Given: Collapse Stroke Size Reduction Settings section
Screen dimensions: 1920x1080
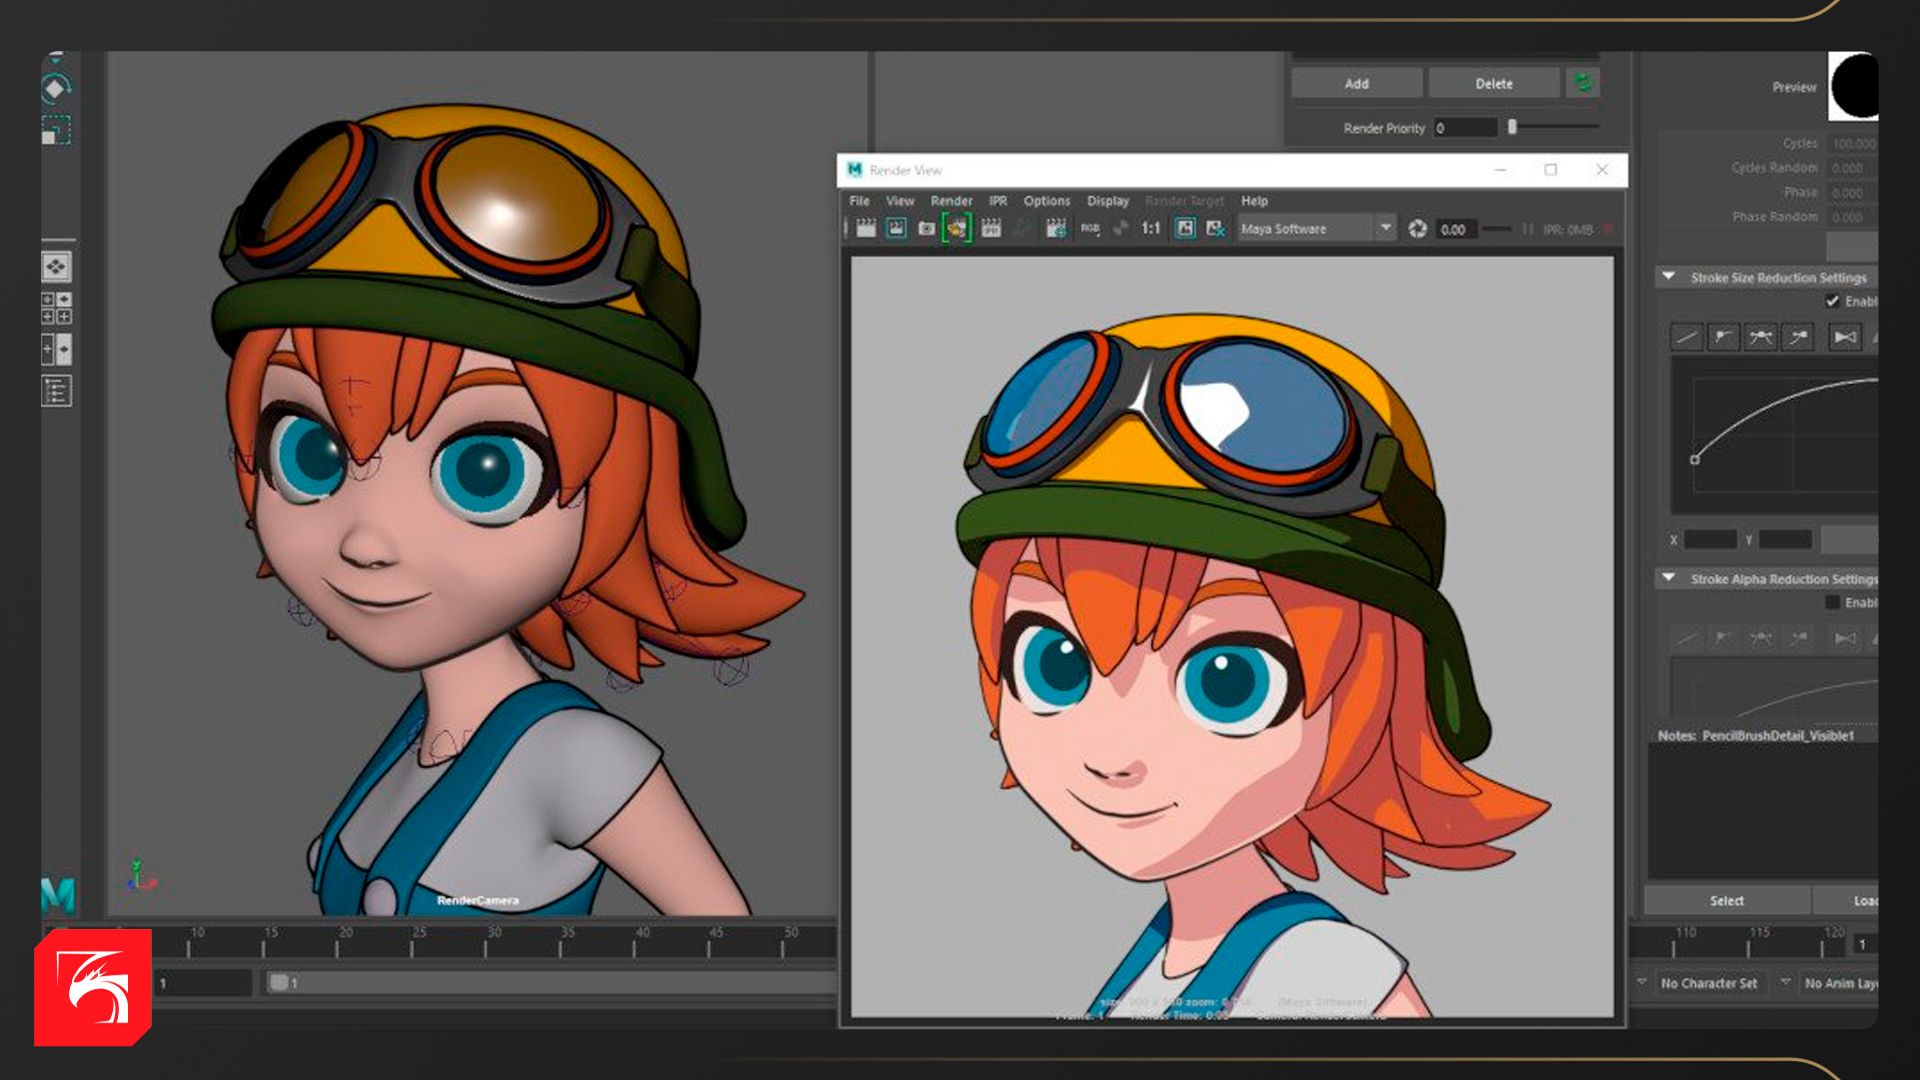Looking at the screenshot, I should tap(1668, 276).
